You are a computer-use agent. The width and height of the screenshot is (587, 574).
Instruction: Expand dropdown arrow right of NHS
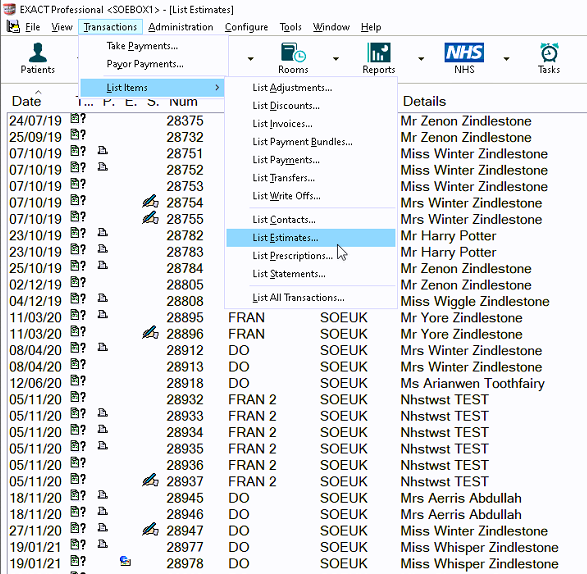point(506,59)
